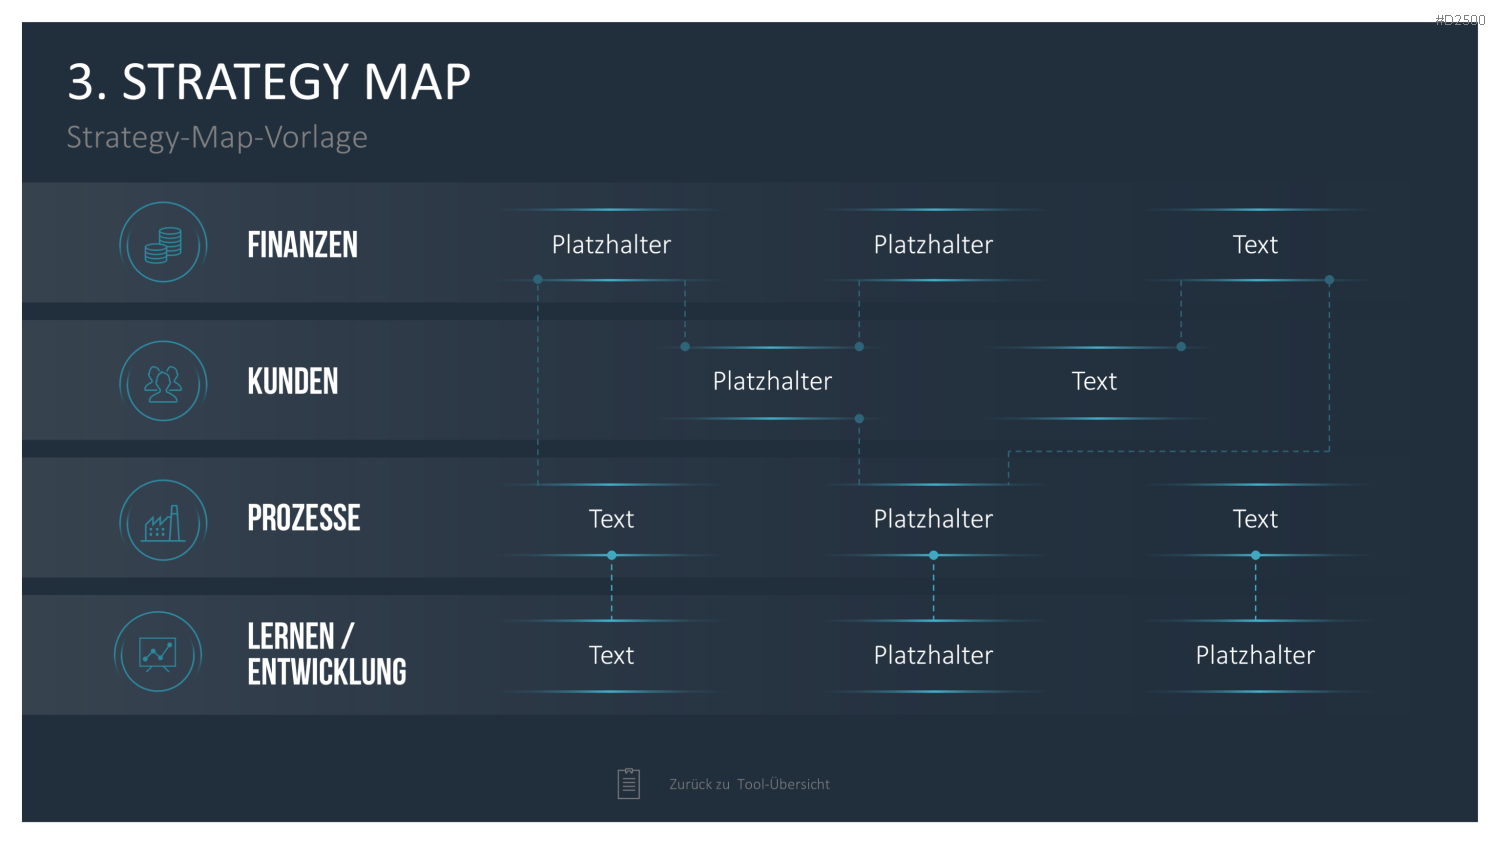1500x844 pixels.
Task: Select the 3. STRATEGY MAP title
Action: [269, 81]
